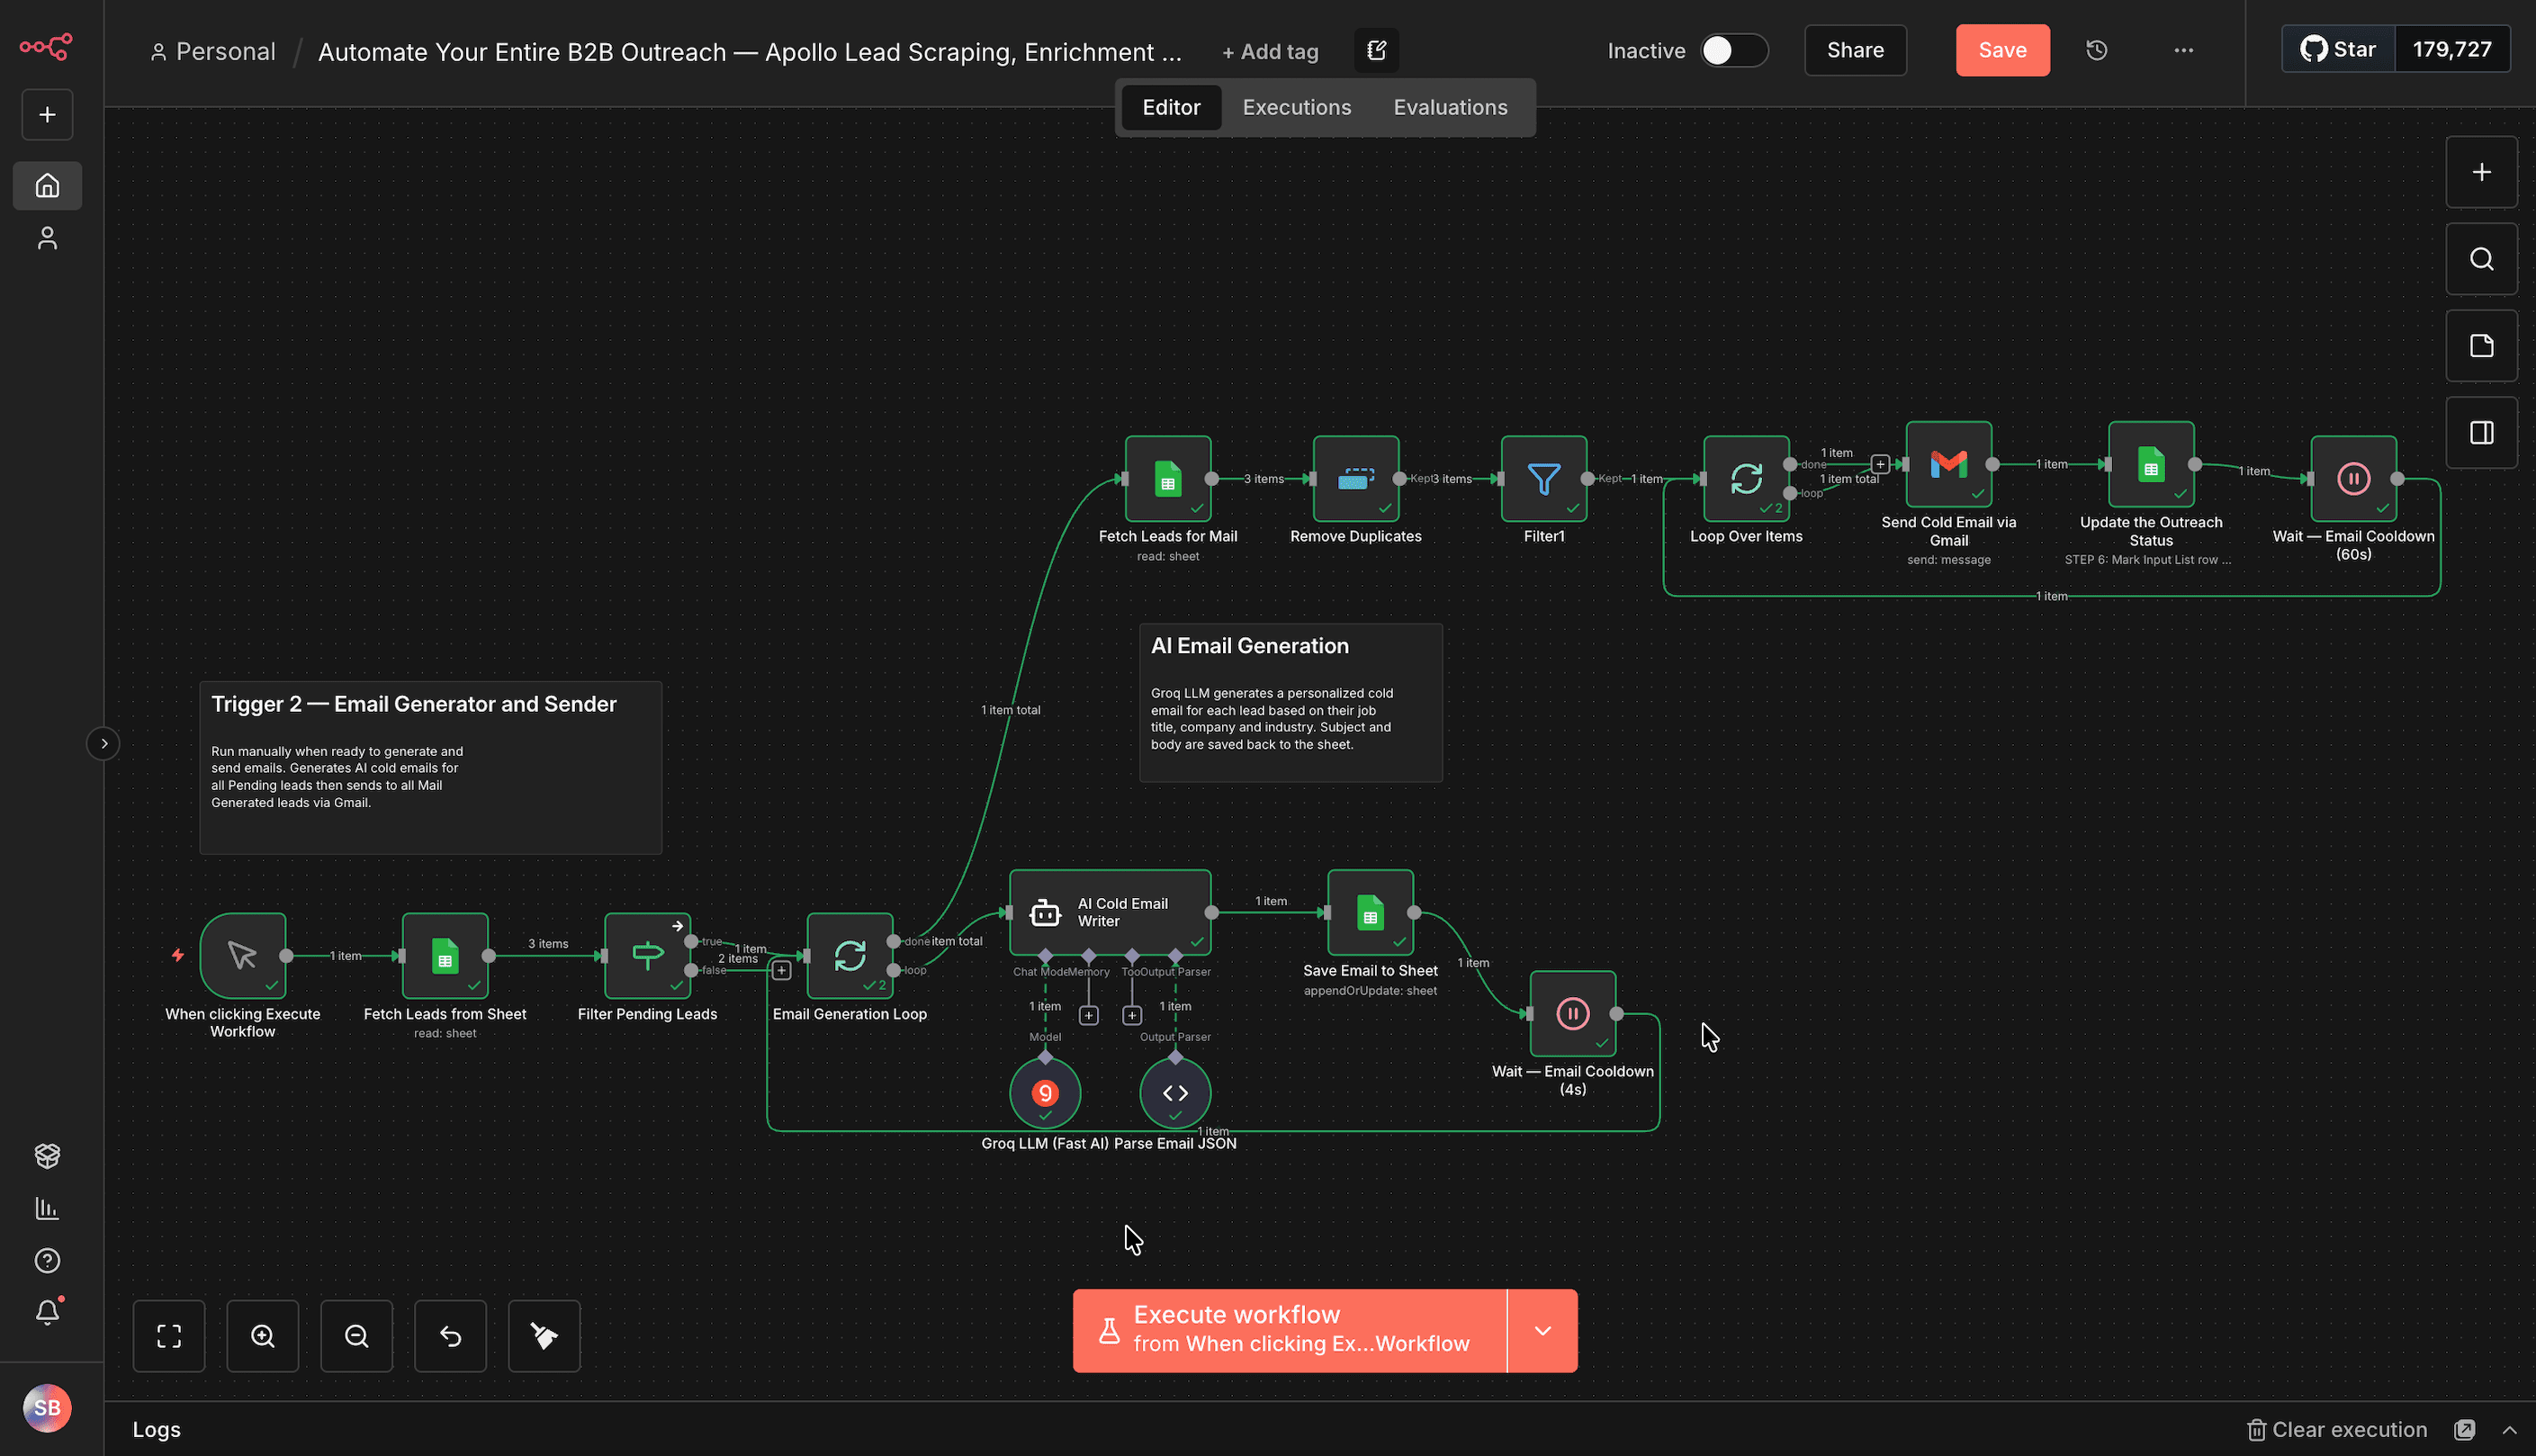Image resolution: width=2536 pixels, height=1456 pixels.
Task: Open the Parse Email JSON code node
Action: coord(1175,1092)
